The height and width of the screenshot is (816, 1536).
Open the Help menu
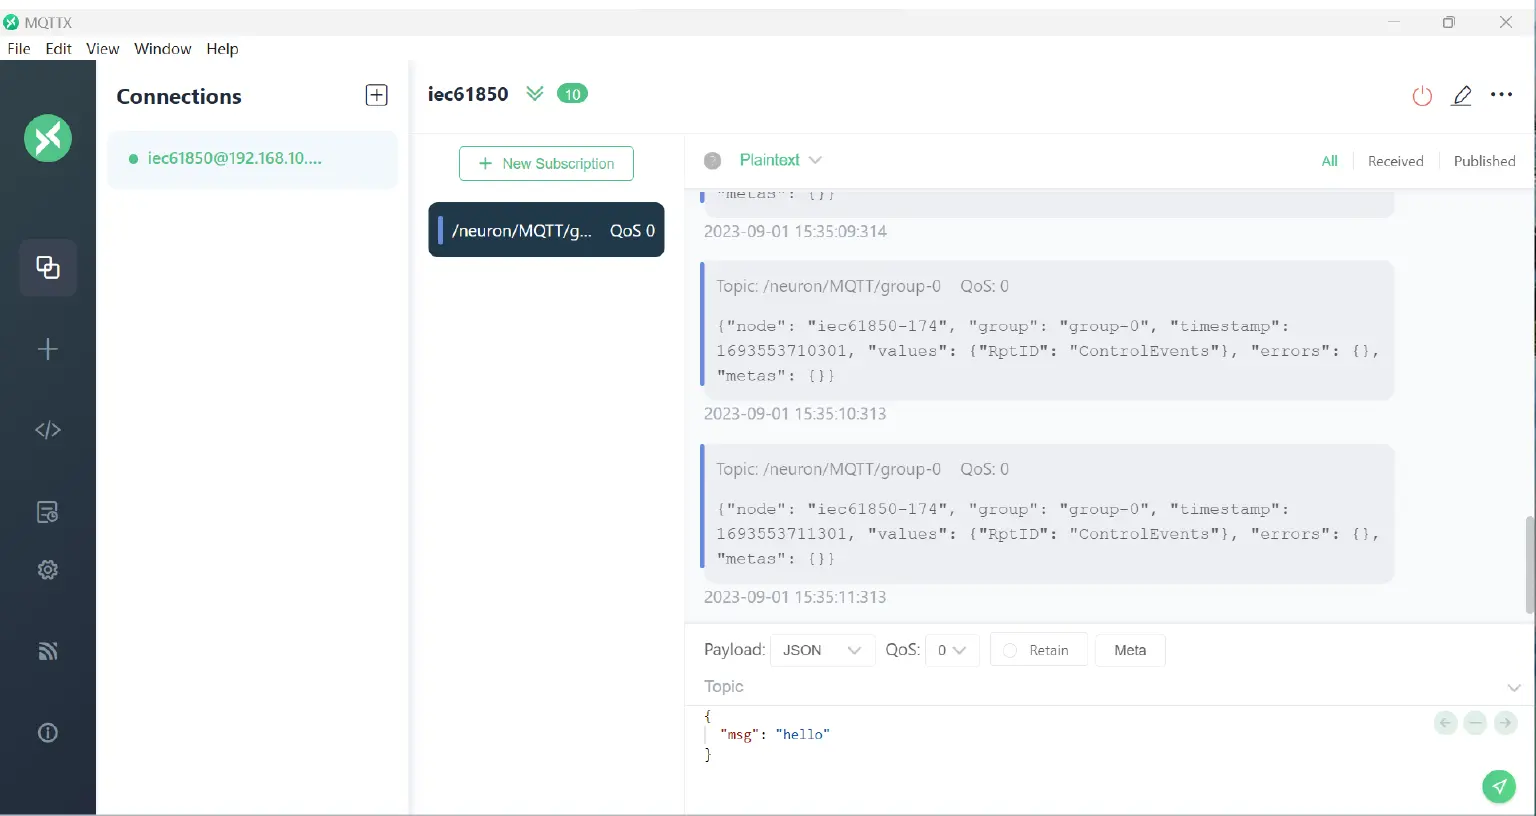point(222,49)
